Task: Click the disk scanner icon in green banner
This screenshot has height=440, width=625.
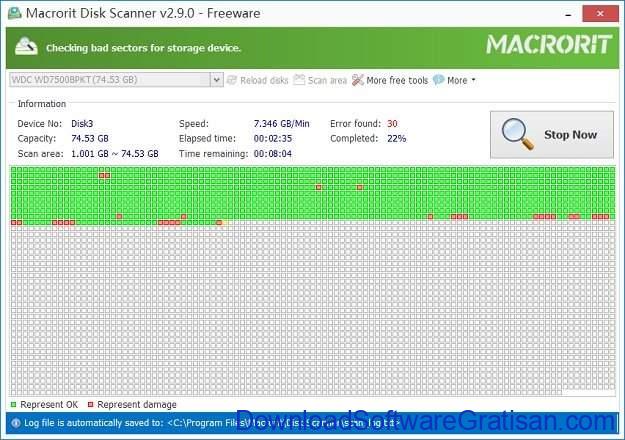Action: pyautogui.click(x=26, y=47)
